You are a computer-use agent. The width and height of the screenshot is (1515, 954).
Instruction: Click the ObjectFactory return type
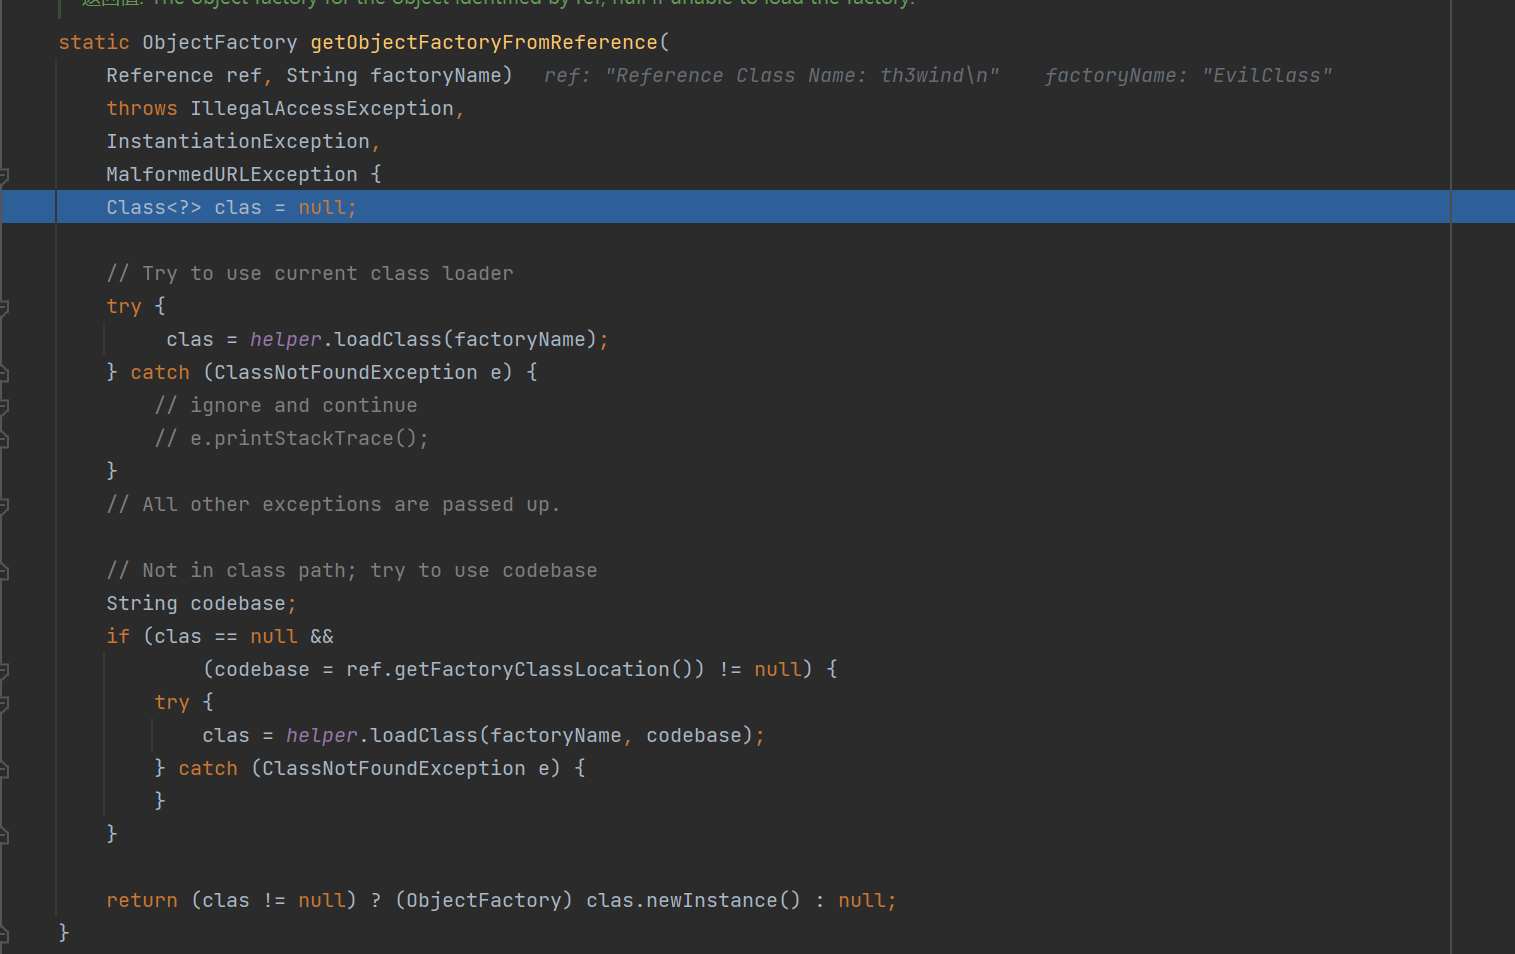220,42
